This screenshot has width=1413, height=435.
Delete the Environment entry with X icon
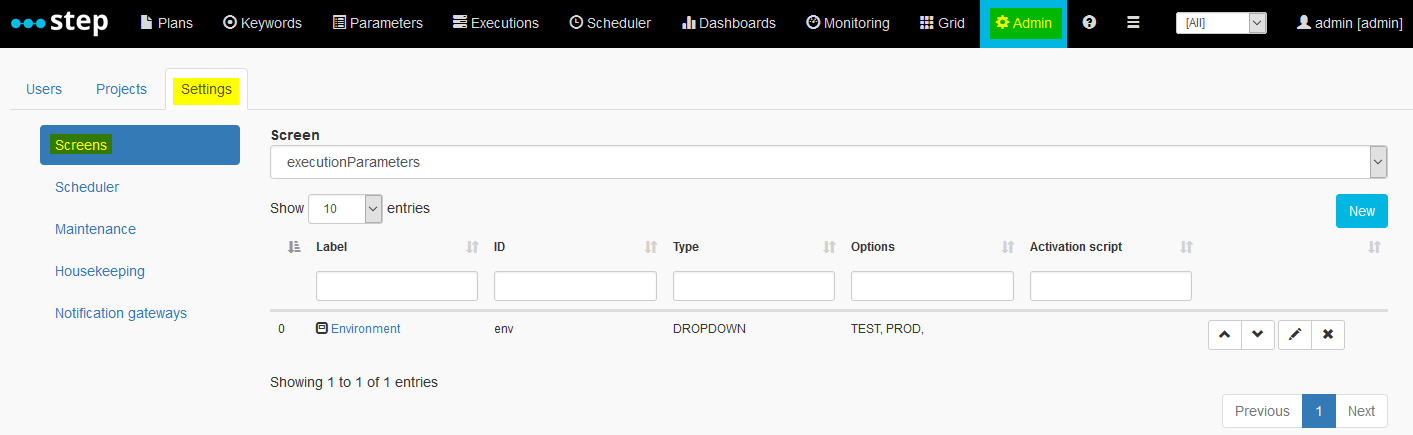[x=1328, y=334]
